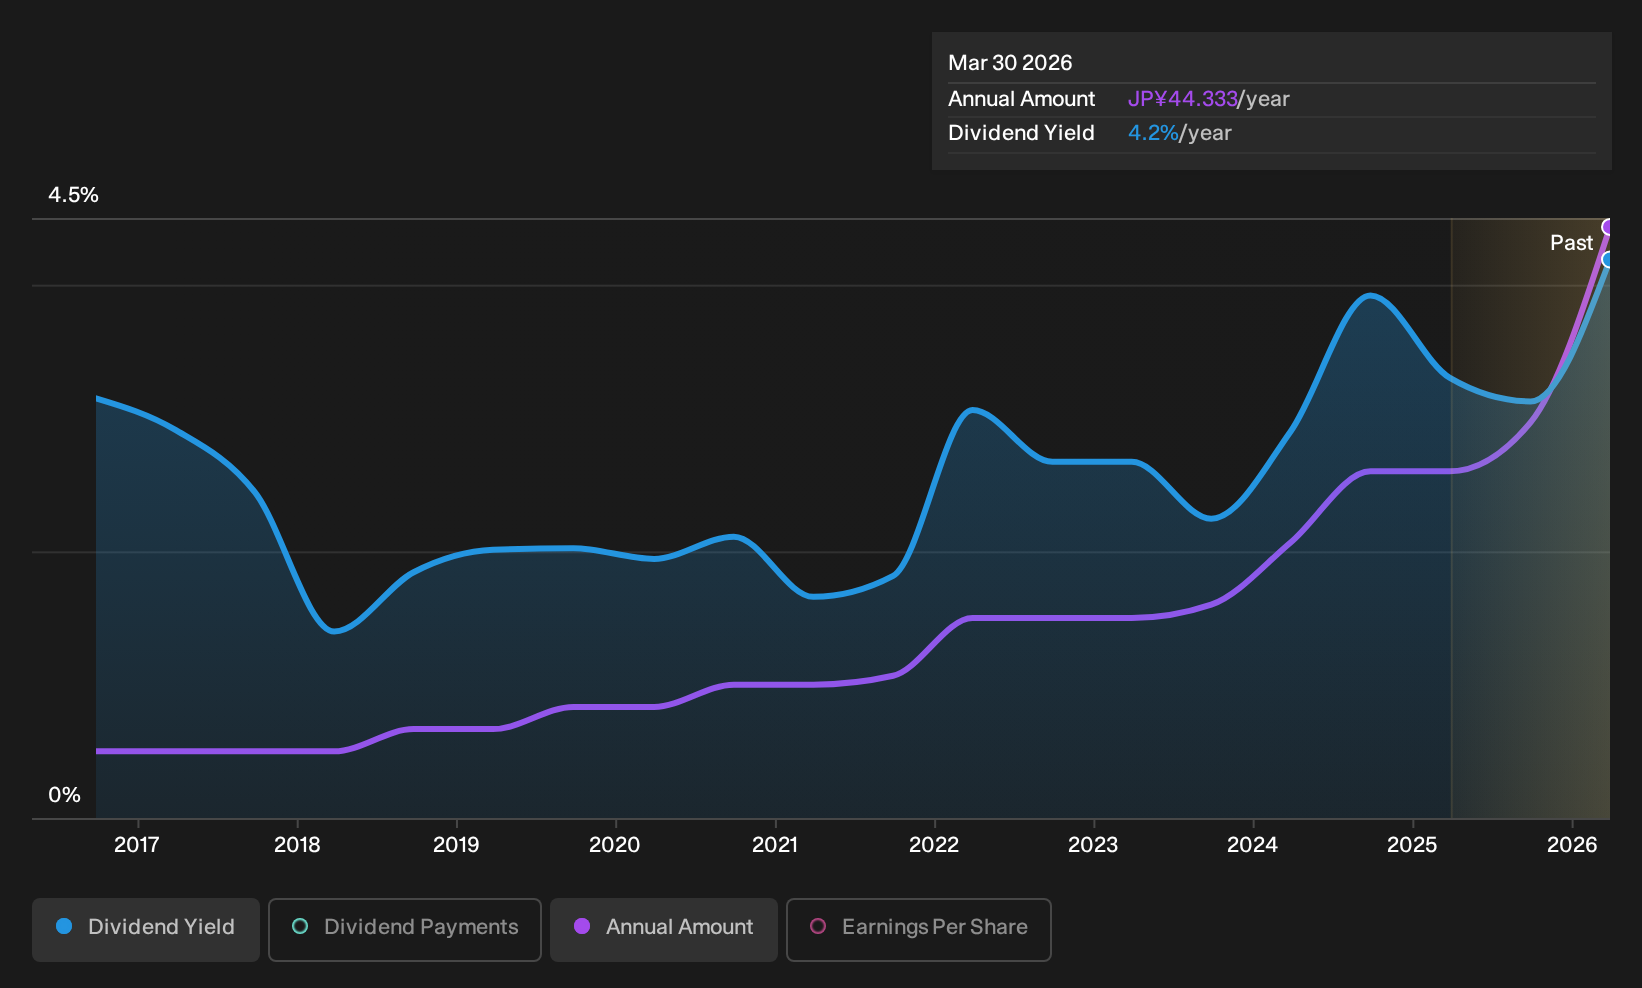Select the blue Dividend Yield endpoint marker
The image size is (1642, 988).
1608,260
